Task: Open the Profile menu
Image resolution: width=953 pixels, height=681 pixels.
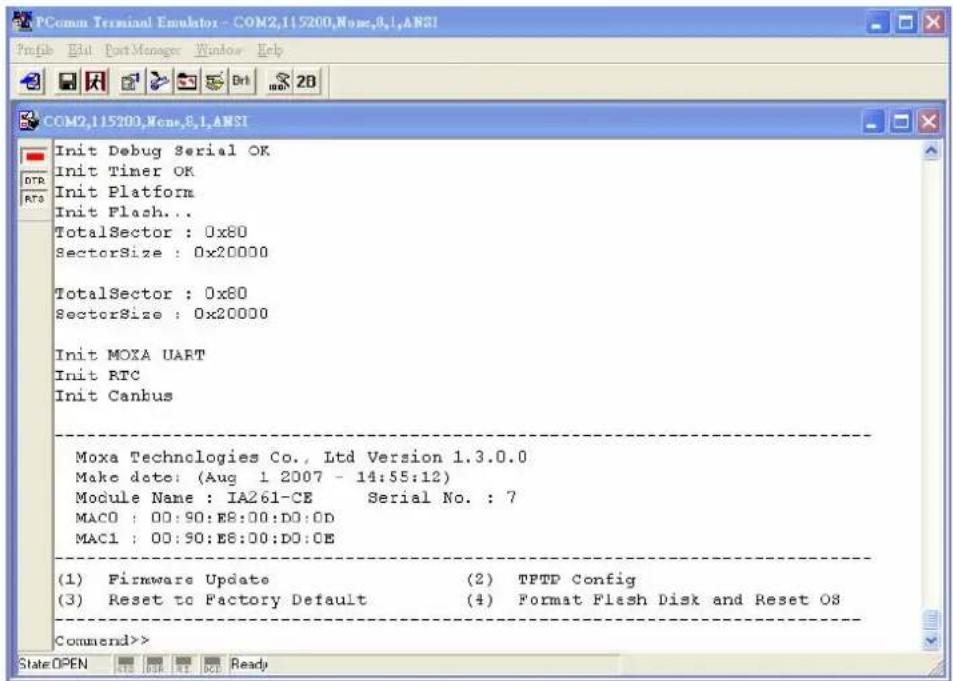Action: pos(34,52)
